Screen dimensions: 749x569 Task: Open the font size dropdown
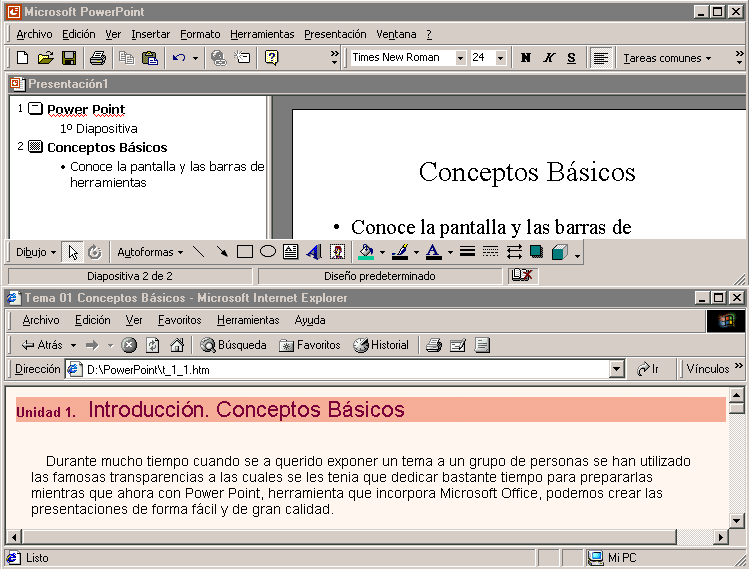(x=501, y=58)
